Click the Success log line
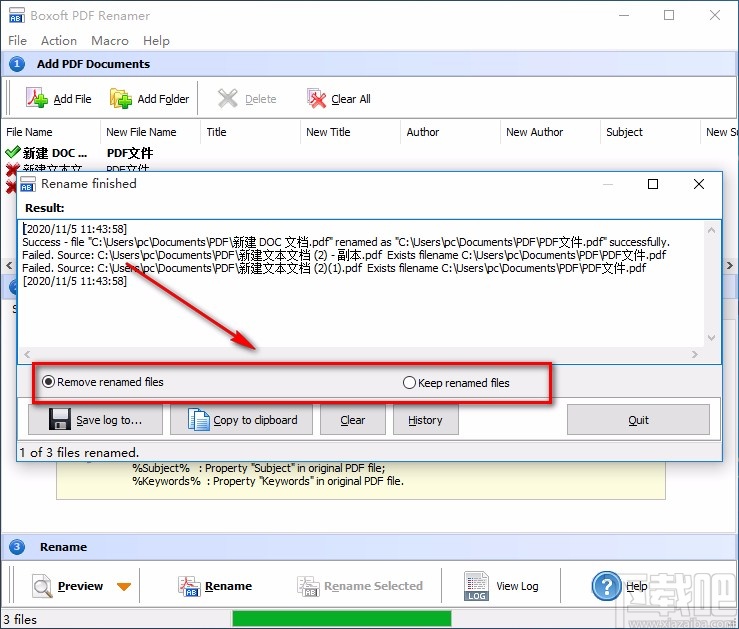Image resolution: width=739 pixels, height=629 pixels. pos(345,242)
